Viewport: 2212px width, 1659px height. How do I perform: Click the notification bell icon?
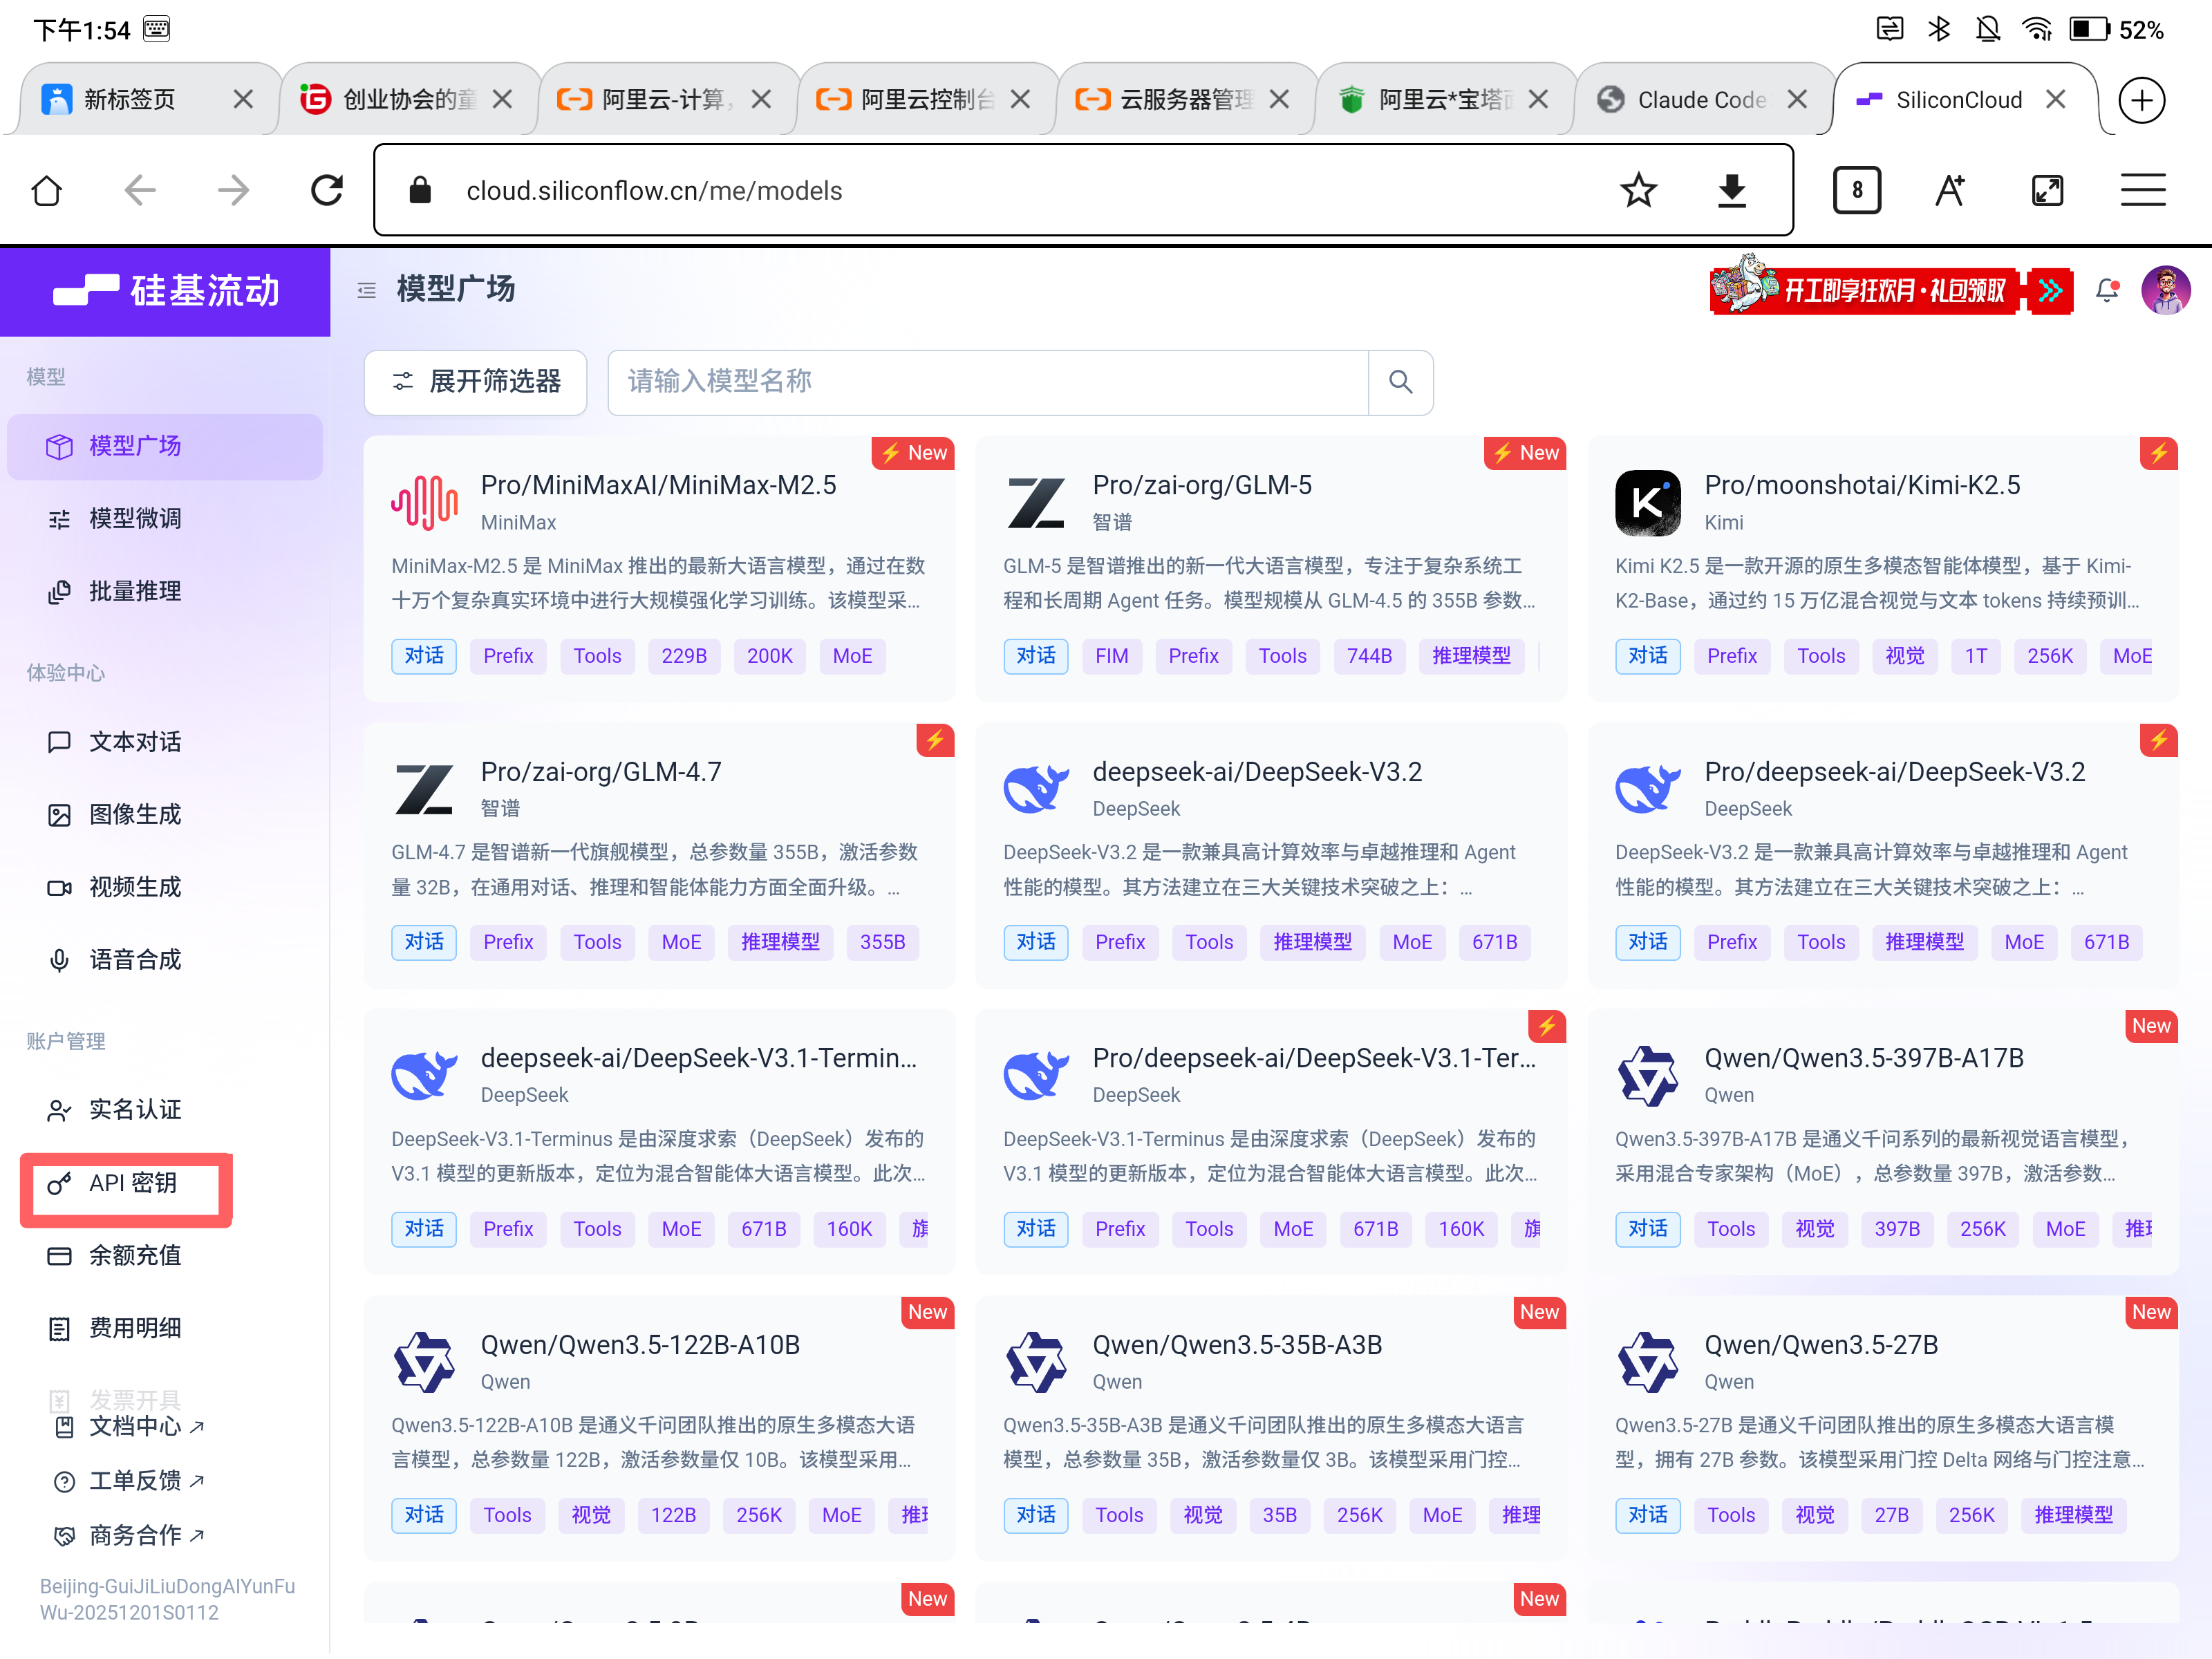pos(2106,290)
